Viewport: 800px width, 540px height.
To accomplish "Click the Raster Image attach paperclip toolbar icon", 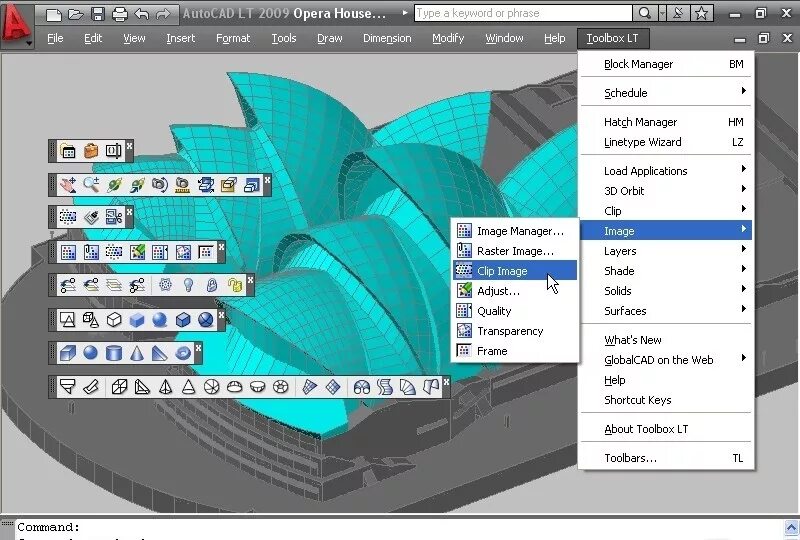I will pos(91,252).
